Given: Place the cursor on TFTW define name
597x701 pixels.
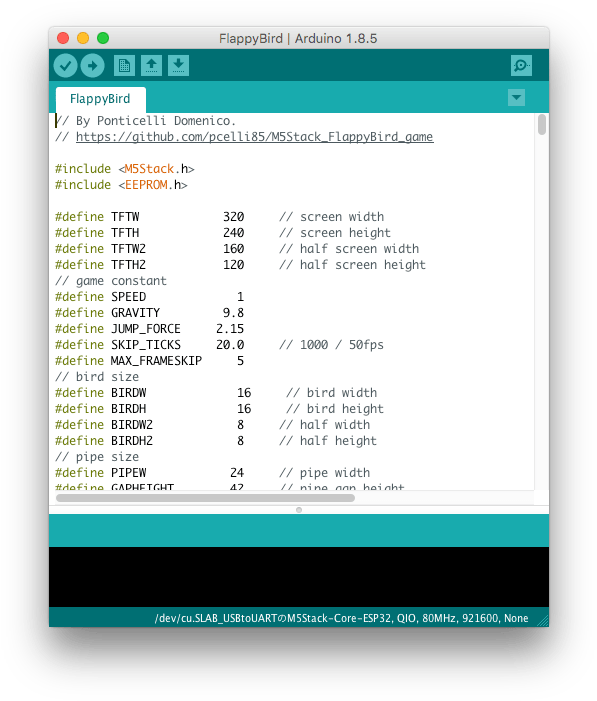Looking at the screenshot, I should click(125, 217).
